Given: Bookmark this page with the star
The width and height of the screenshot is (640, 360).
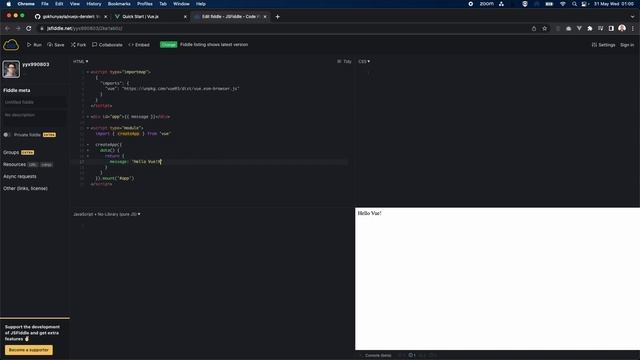Looking at the screenshot, I should pyautogui.click(x=544, y=29).
